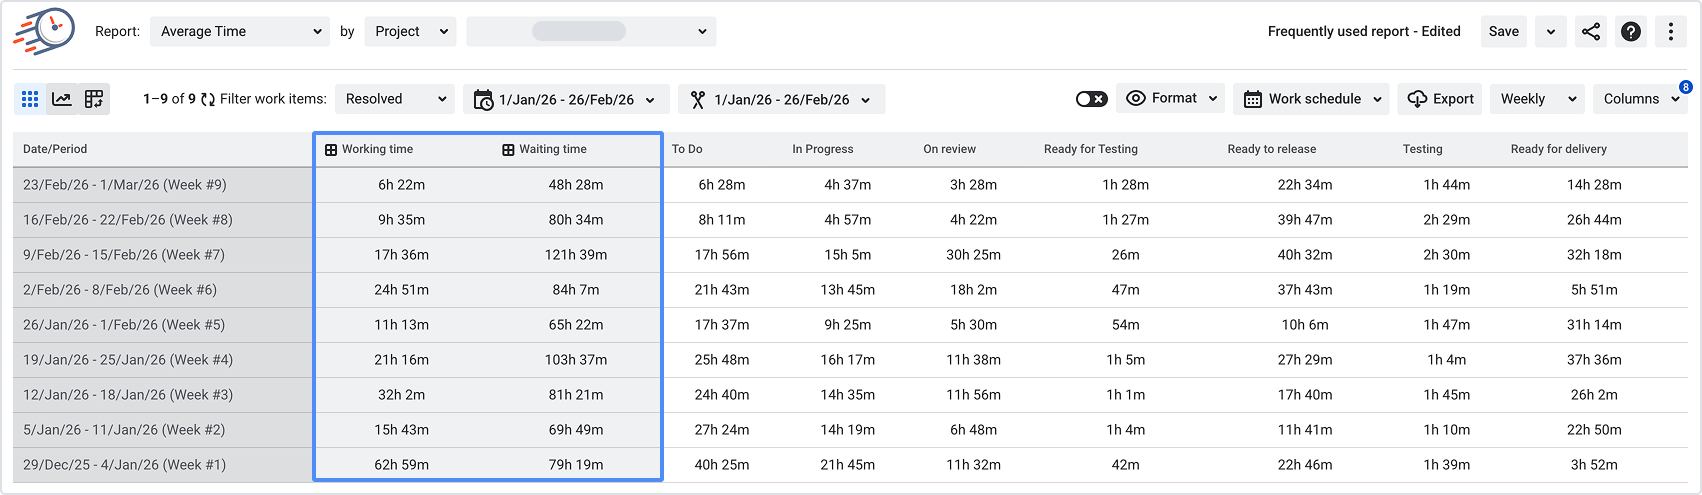Click the 62h 59m working time cell
The height and width of the screenshot is (495, 1702).
402,465
